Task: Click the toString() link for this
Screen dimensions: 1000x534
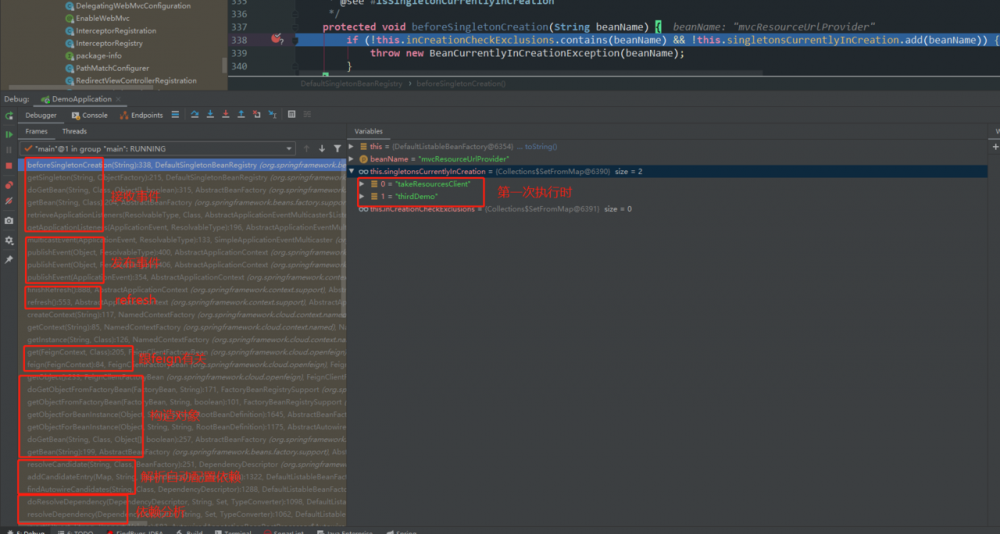Action: (540, 147)
